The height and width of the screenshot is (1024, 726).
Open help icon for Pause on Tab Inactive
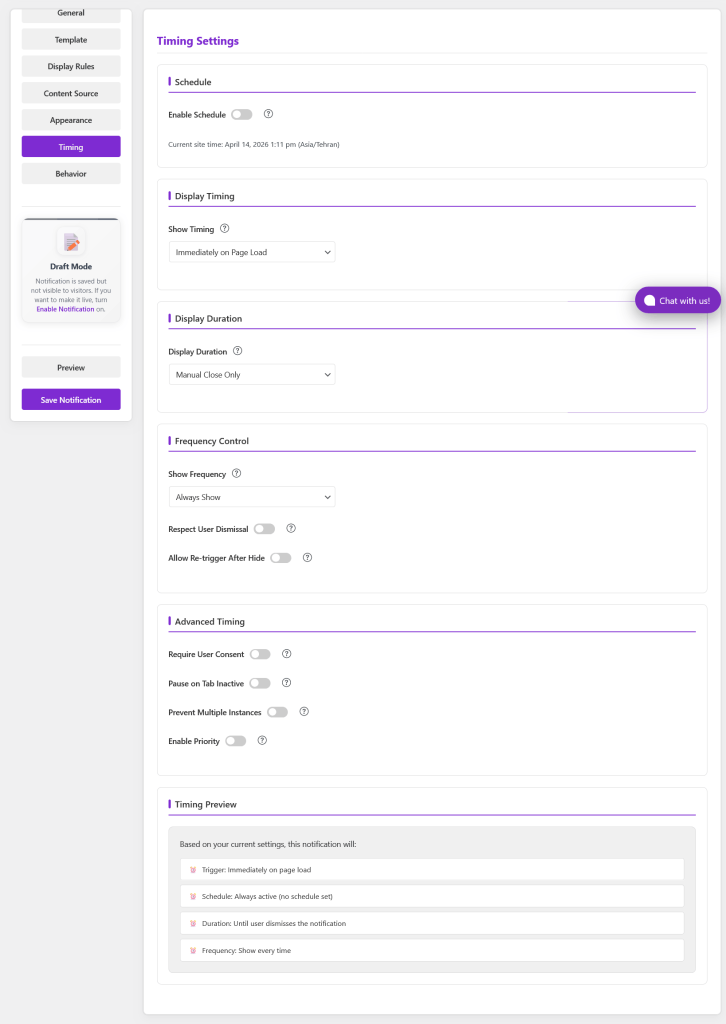[x=287, y=682]
